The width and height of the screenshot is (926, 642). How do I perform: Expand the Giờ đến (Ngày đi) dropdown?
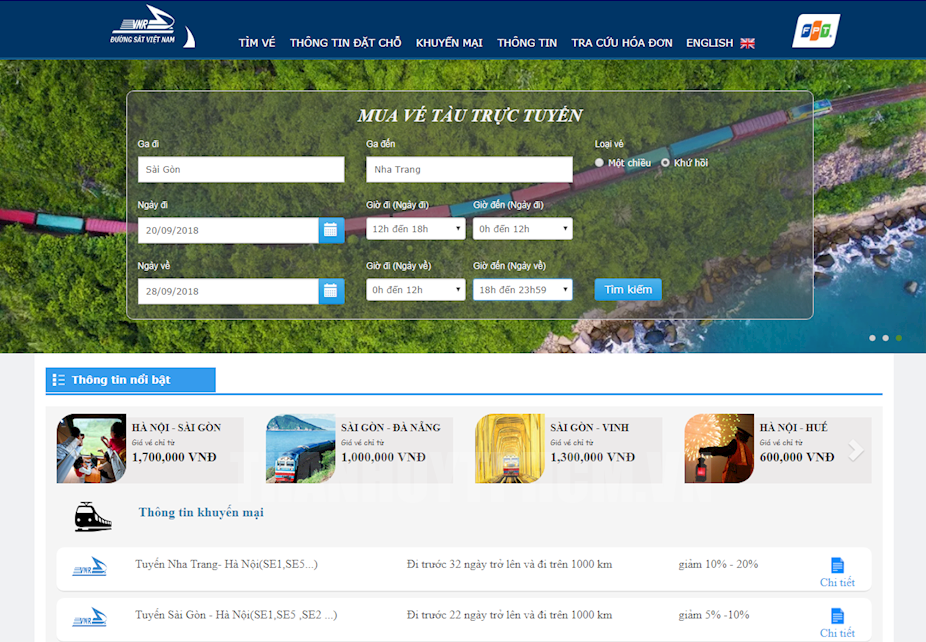(522, 229)
